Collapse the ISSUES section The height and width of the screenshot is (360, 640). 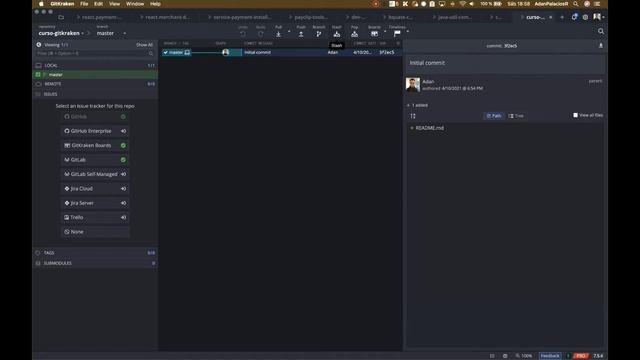[95, 94]
